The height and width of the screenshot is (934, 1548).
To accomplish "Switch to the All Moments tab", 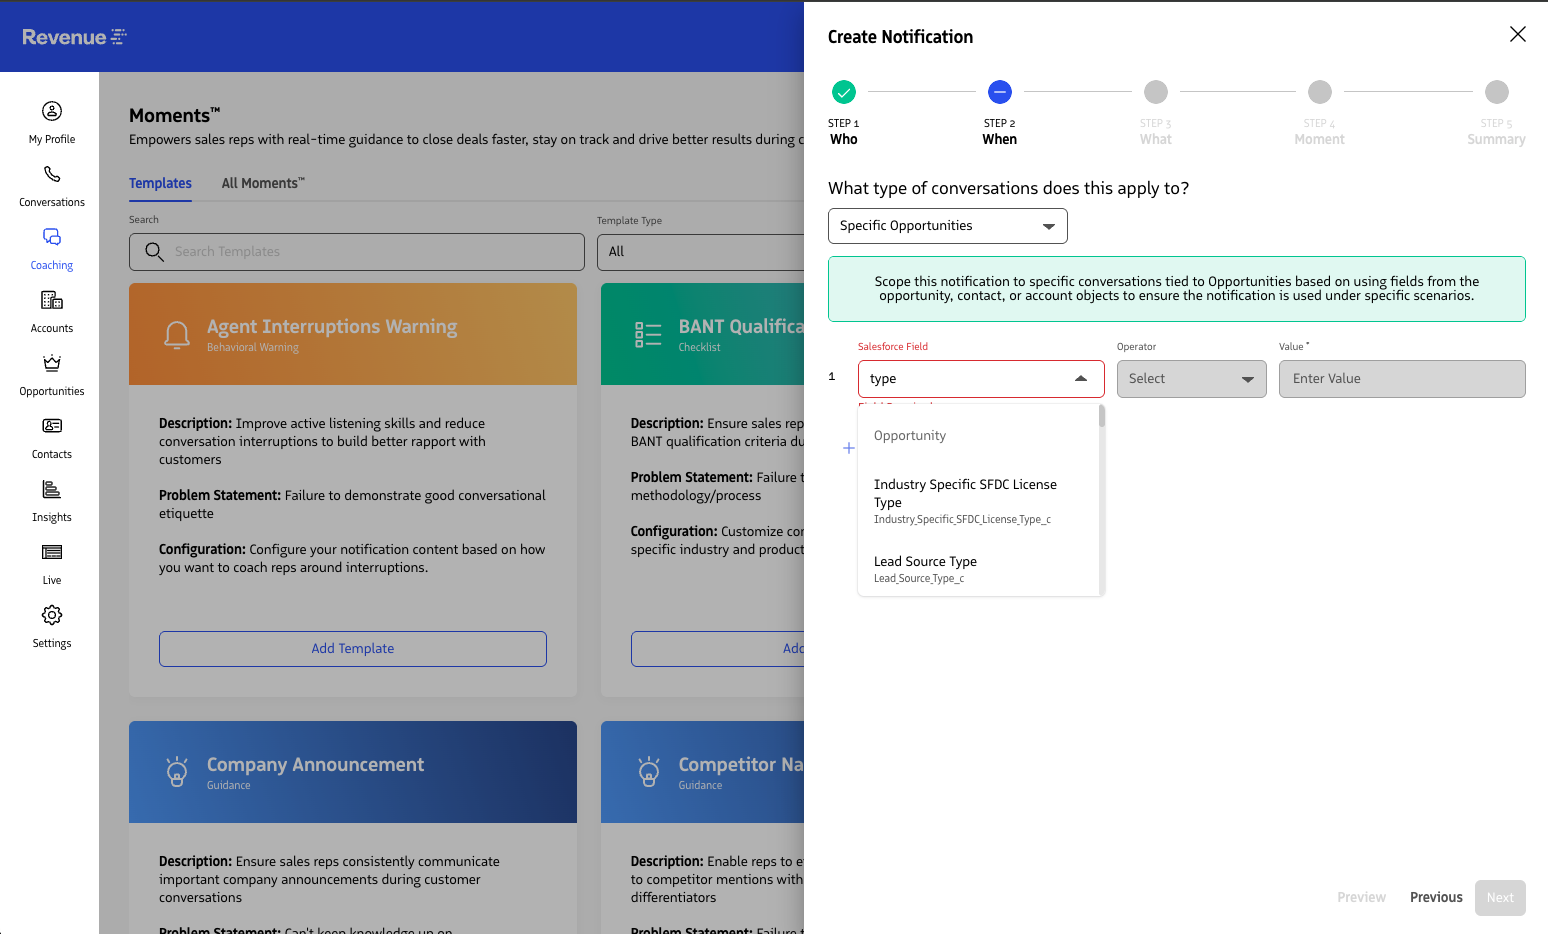I will [263, 183].
